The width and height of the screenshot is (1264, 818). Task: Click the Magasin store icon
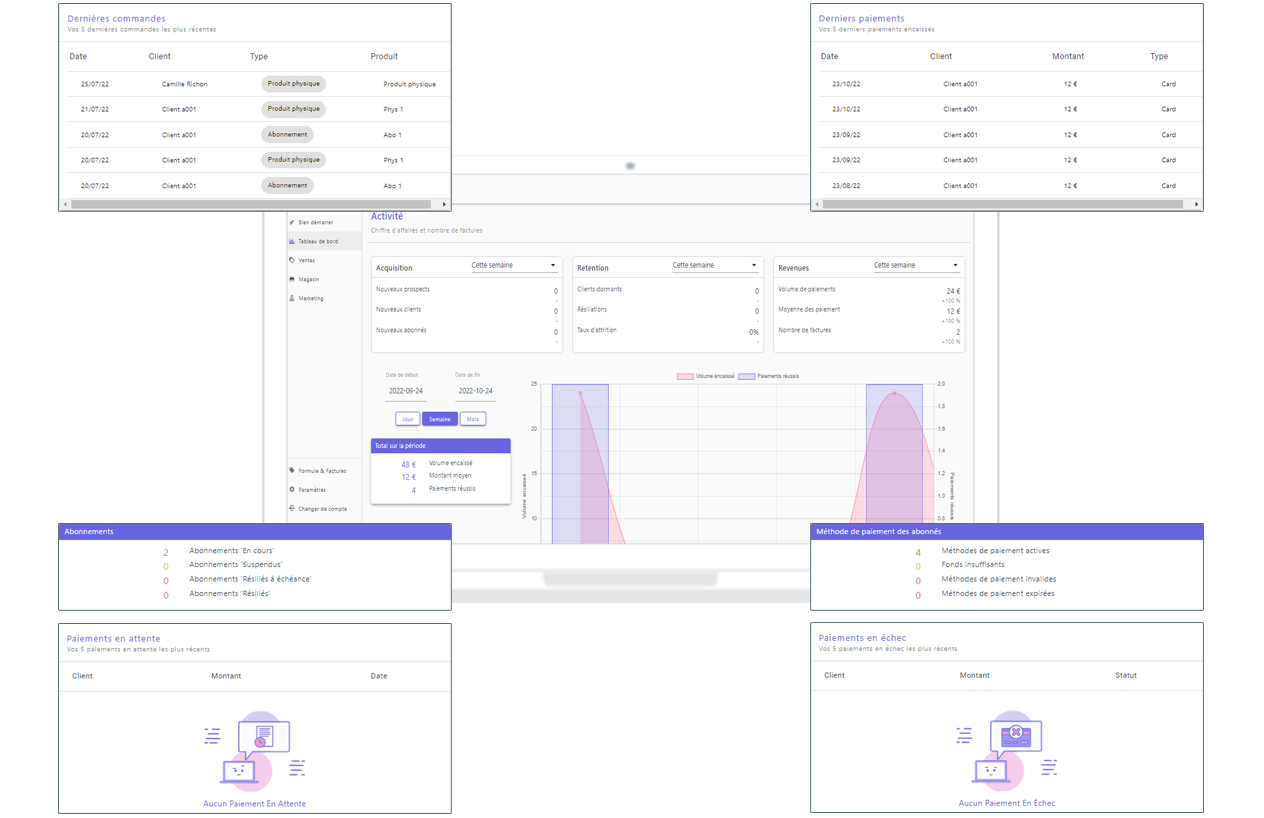point(292,279)
